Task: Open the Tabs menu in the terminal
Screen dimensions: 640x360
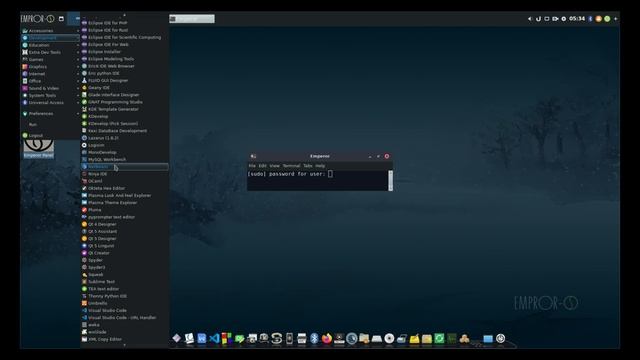Action: pos(308,166)
